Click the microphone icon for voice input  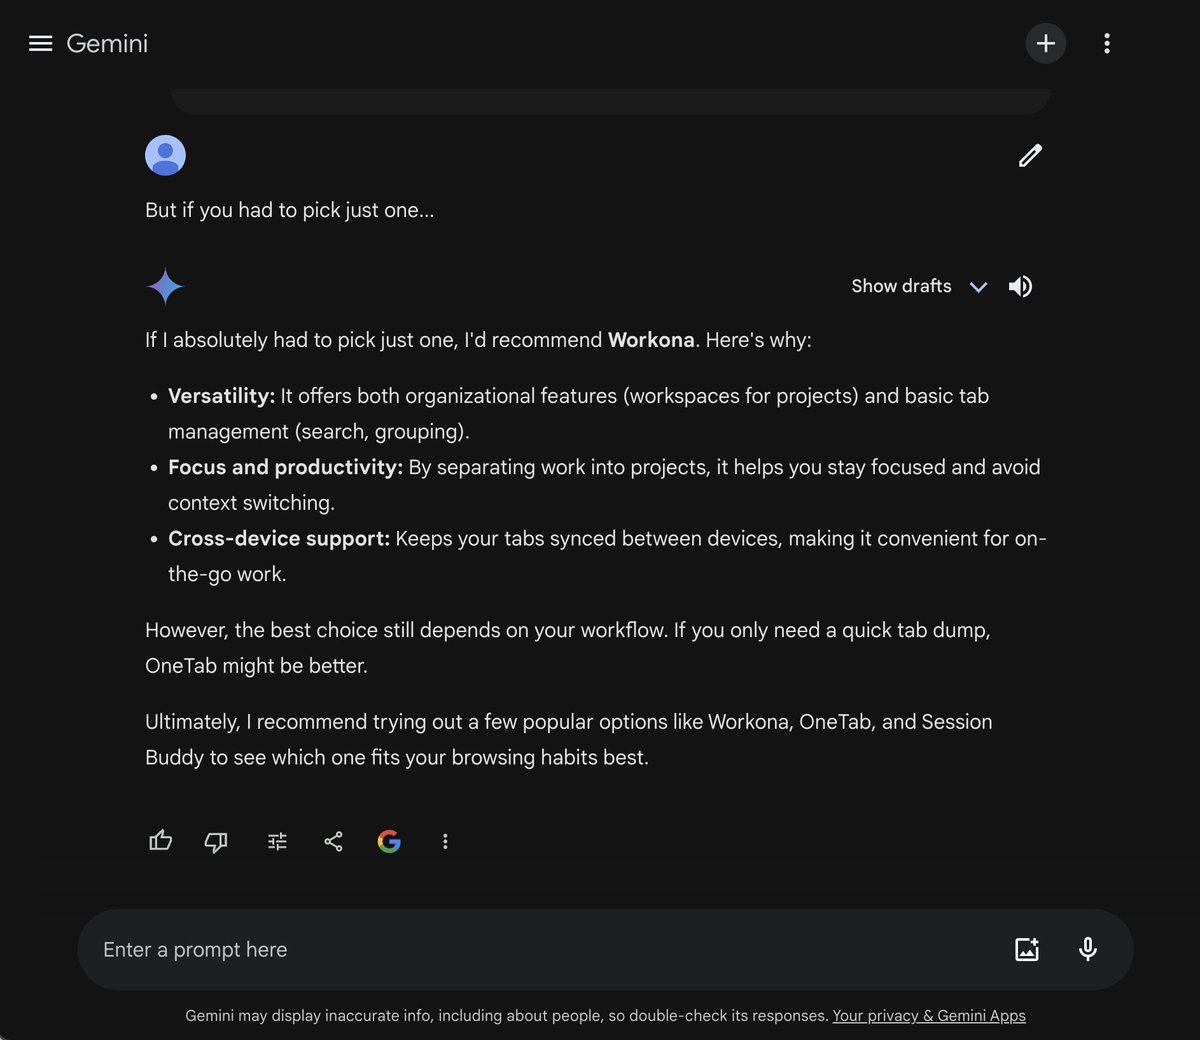(x=1087, y=949)
